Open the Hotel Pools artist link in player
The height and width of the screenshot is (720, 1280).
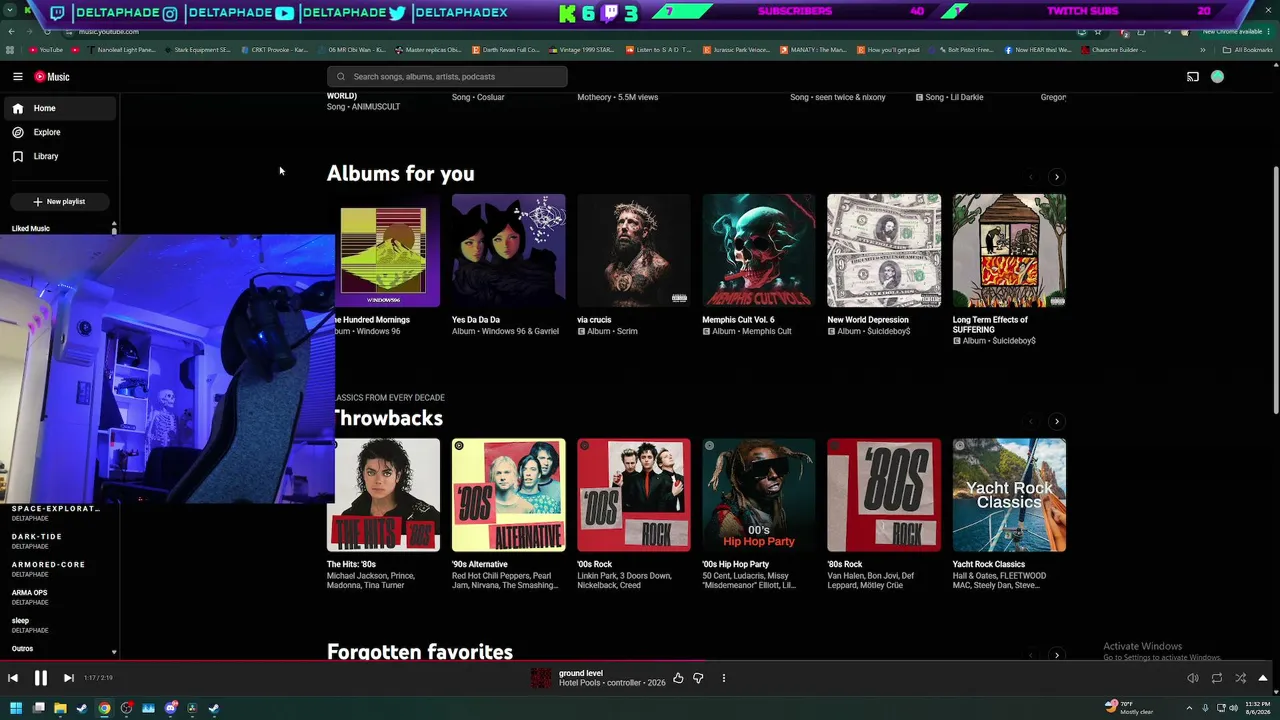pos(580,683)
